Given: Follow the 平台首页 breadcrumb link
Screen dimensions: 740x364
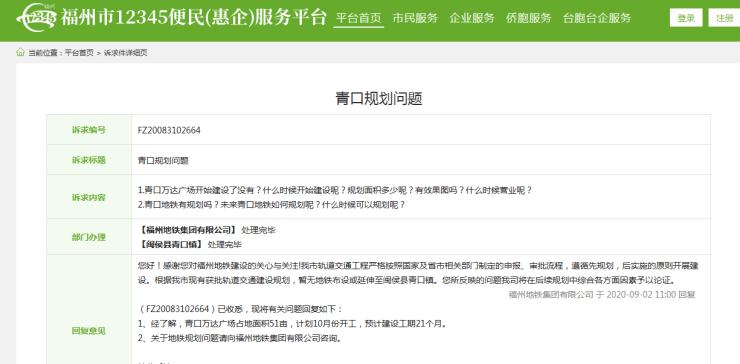Looking at the screenshot, I should coord(79,53).
